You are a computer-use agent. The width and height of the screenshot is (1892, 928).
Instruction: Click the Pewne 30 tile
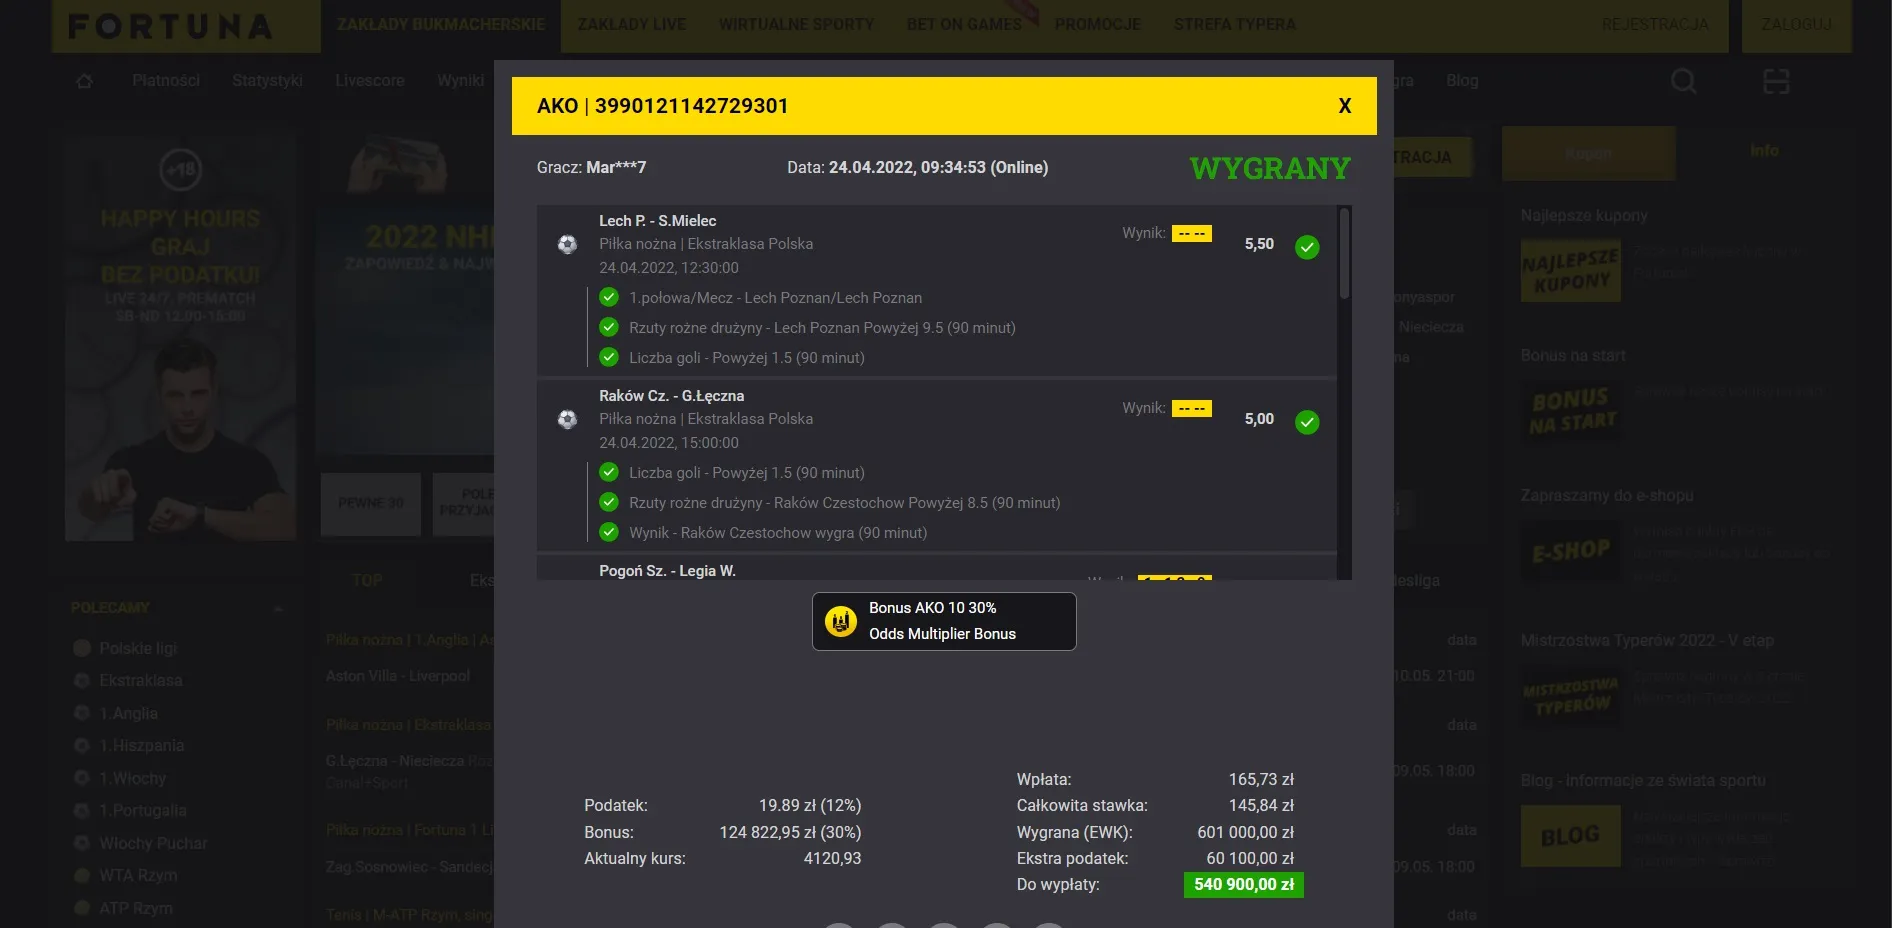coord(371,504)
